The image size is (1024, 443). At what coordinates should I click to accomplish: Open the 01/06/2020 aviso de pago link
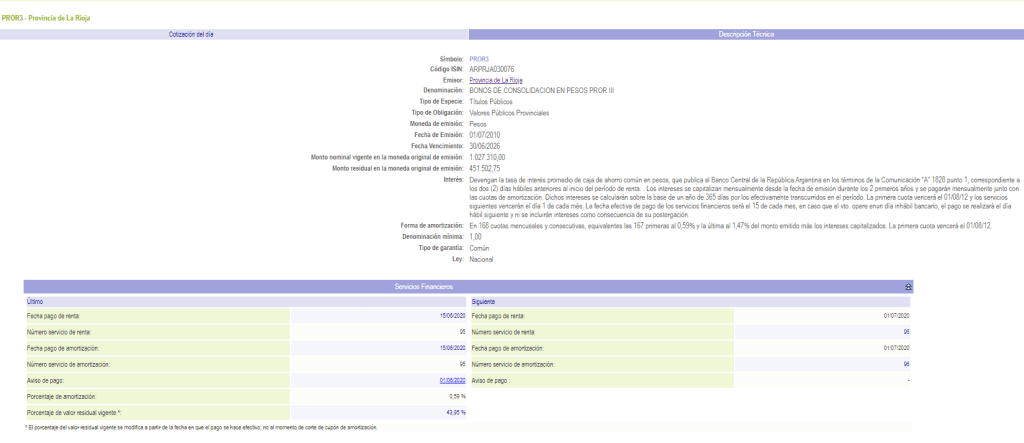[x=453, y=380]
